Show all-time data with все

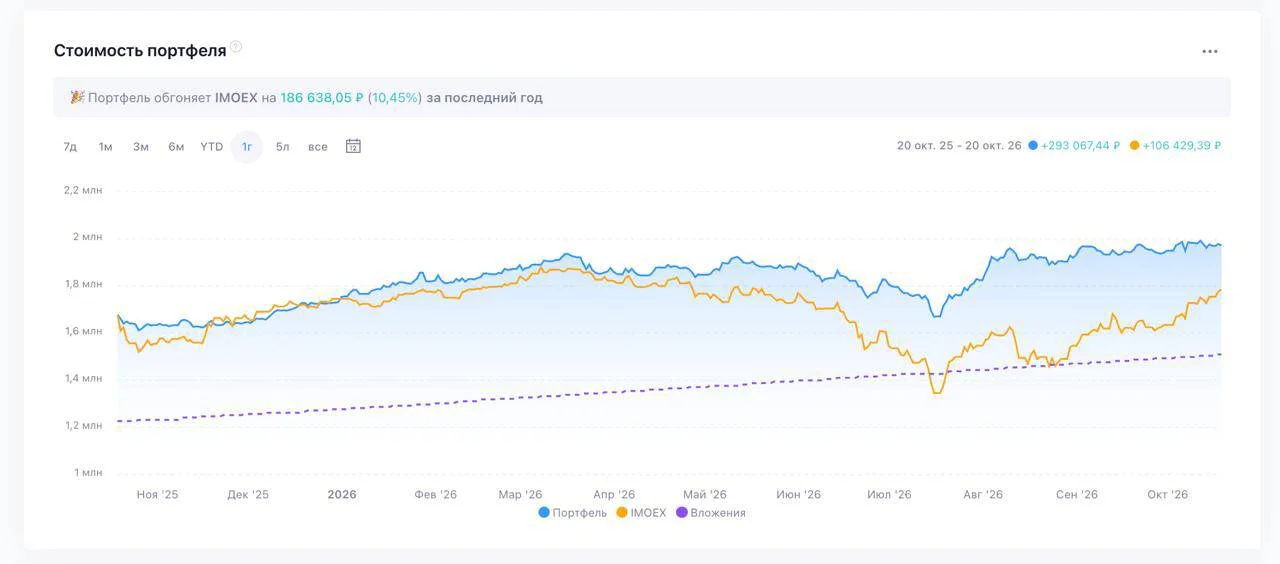317,147
